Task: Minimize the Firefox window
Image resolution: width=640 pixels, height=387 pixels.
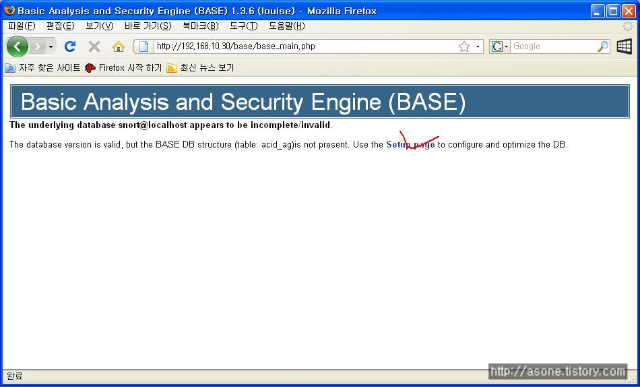Action: click(598, 11)
